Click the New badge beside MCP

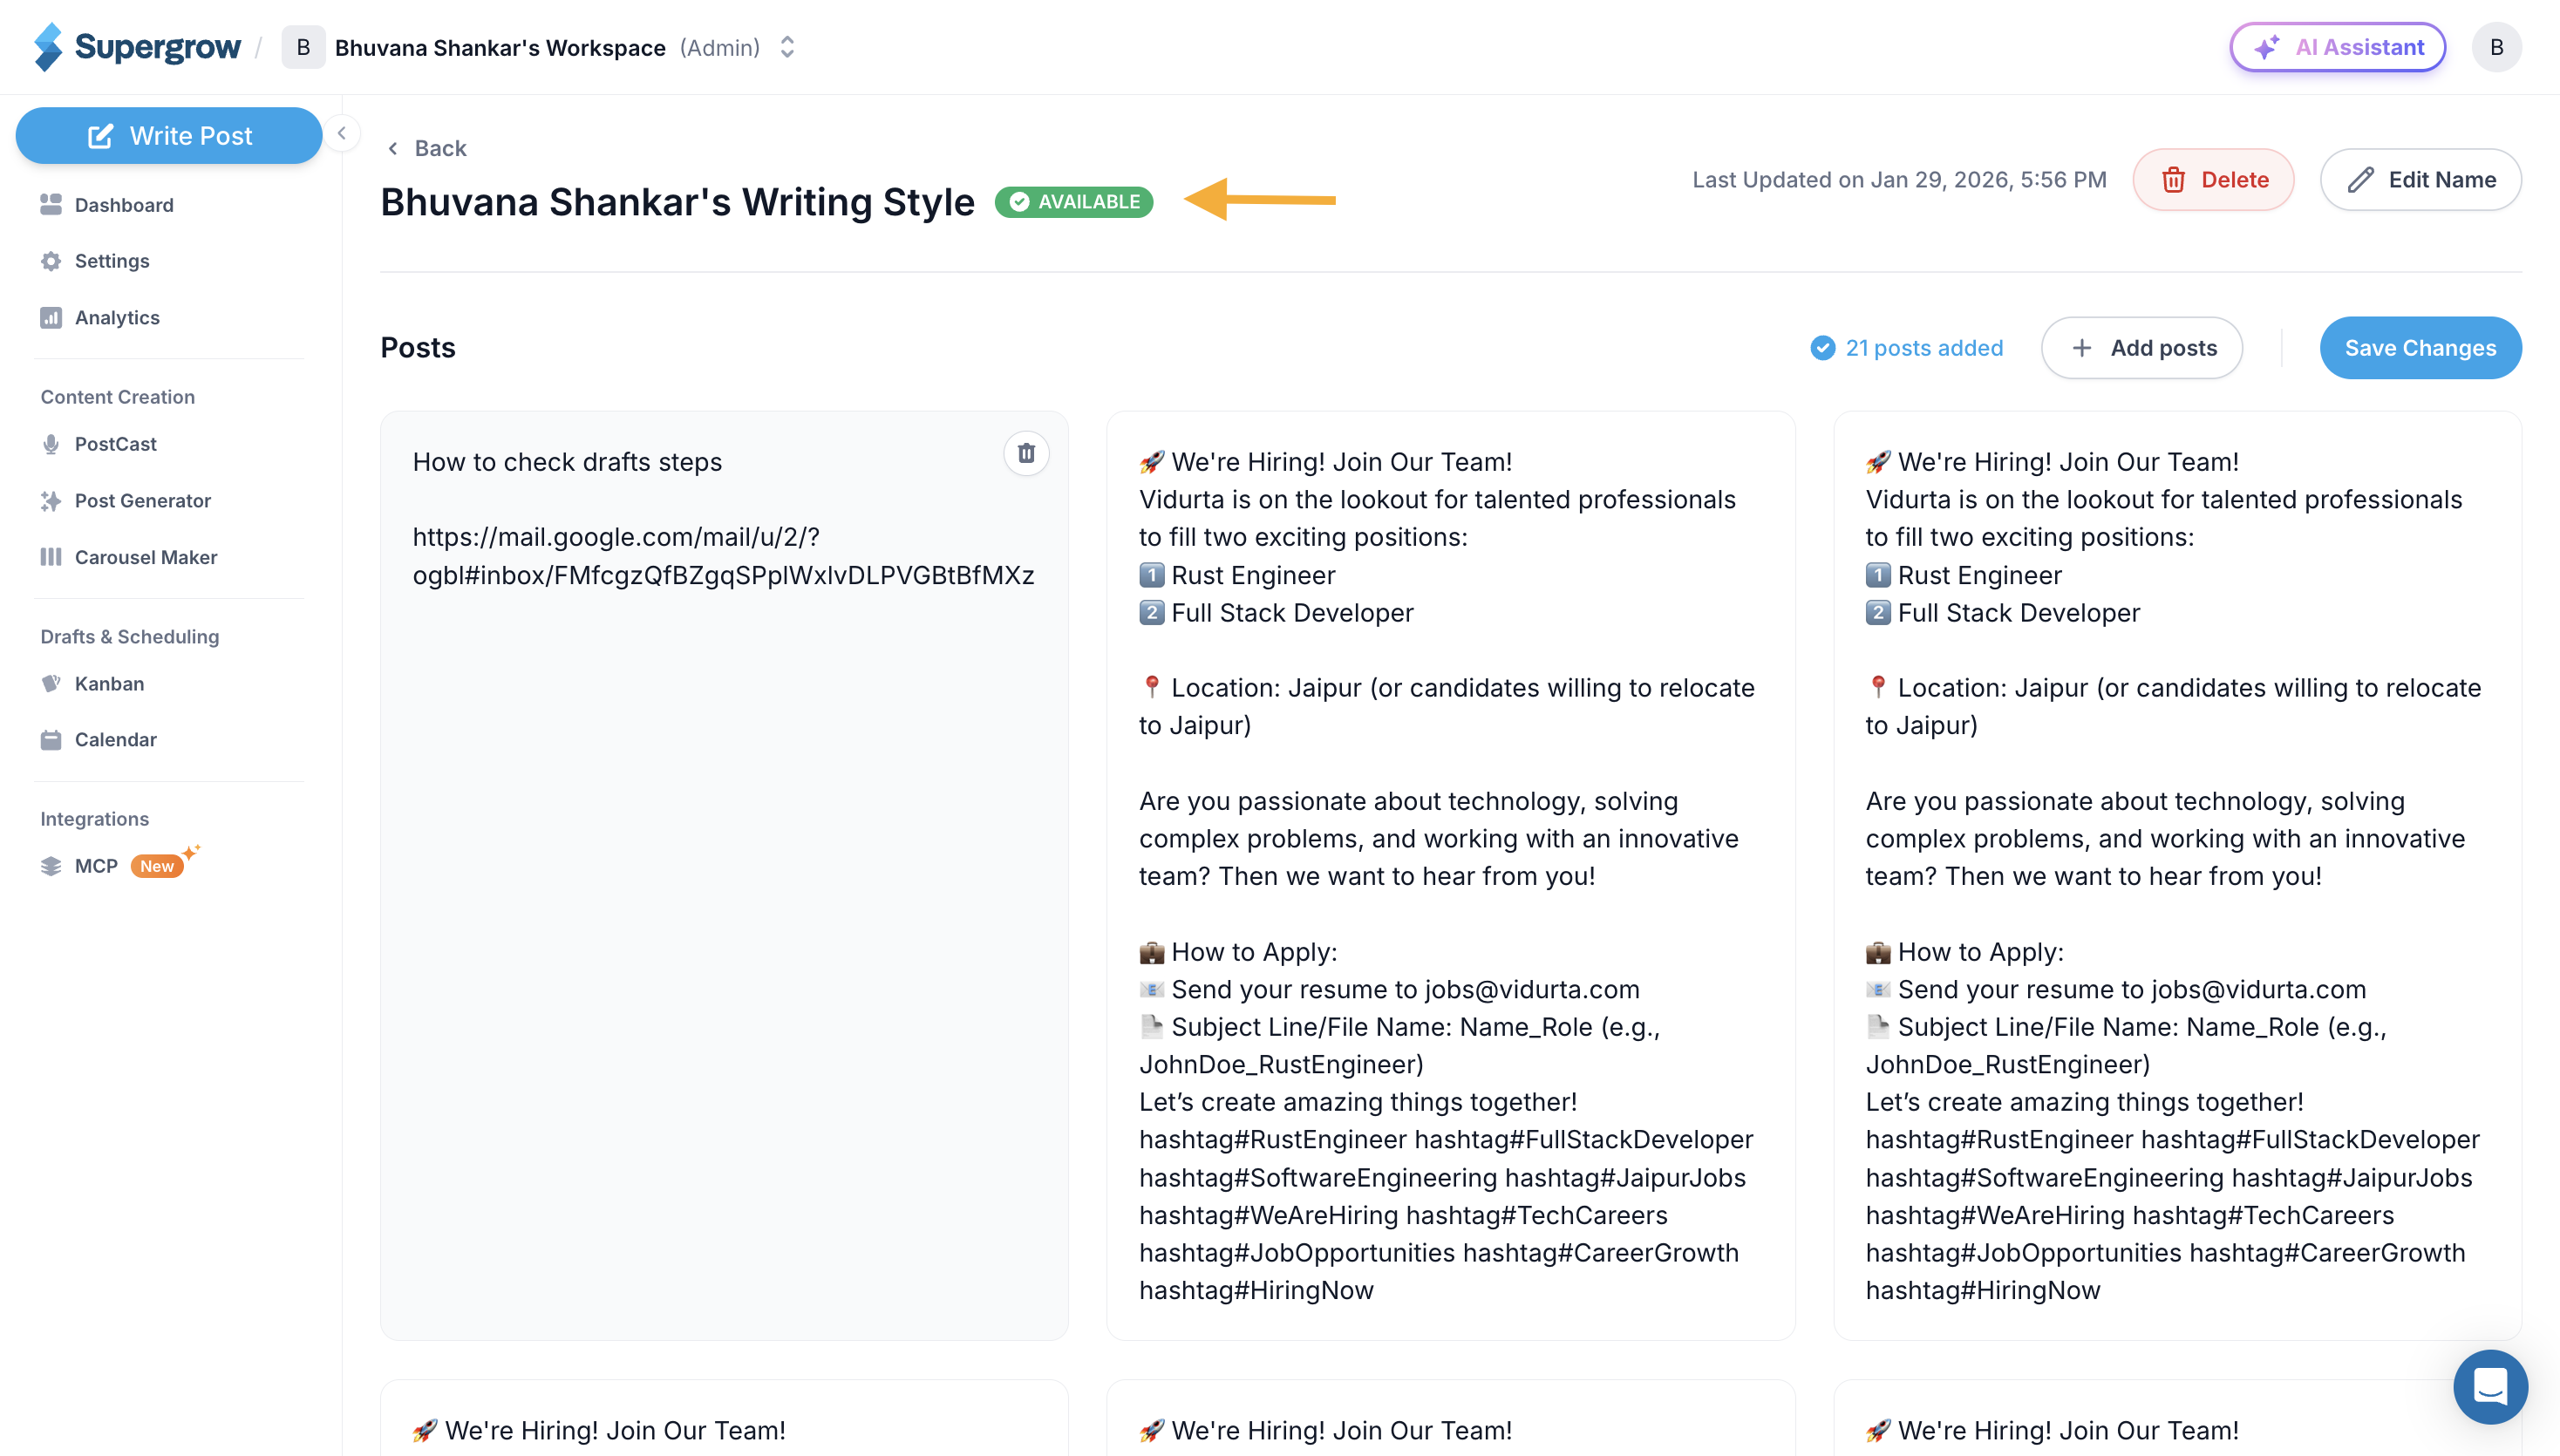coord(157,866)
